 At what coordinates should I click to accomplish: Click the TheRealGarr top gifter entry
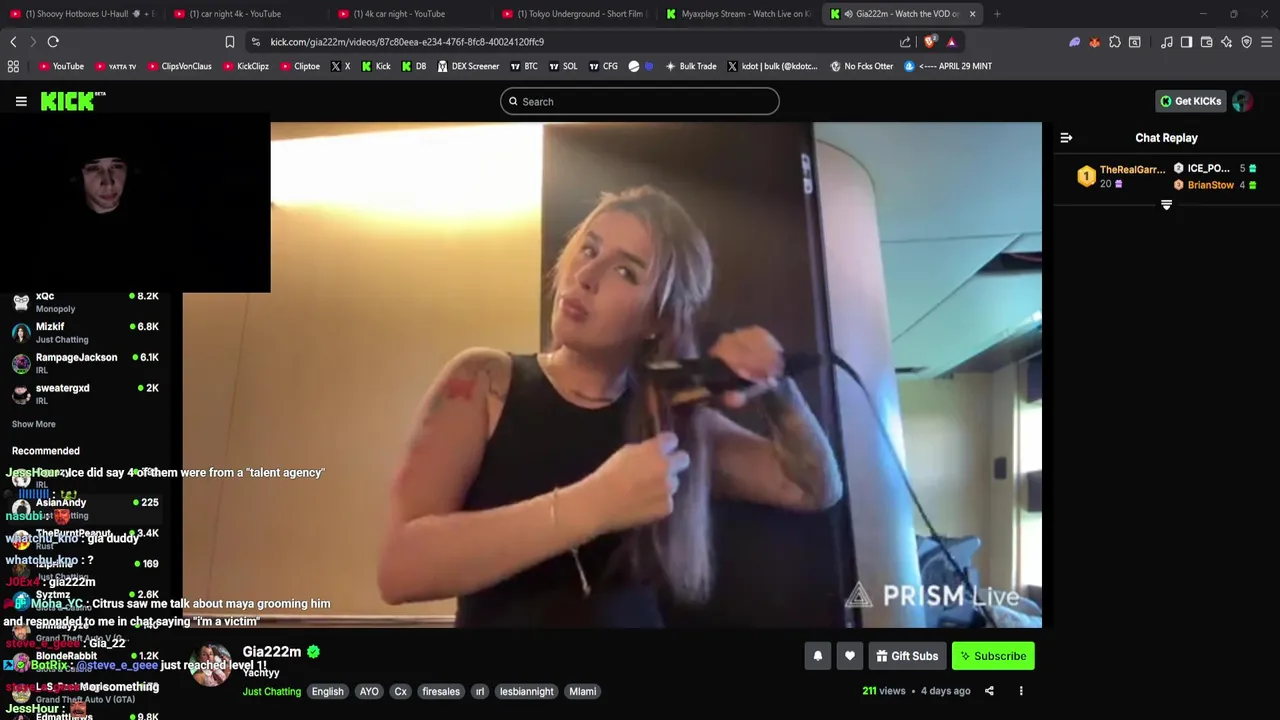[1121, 176]
